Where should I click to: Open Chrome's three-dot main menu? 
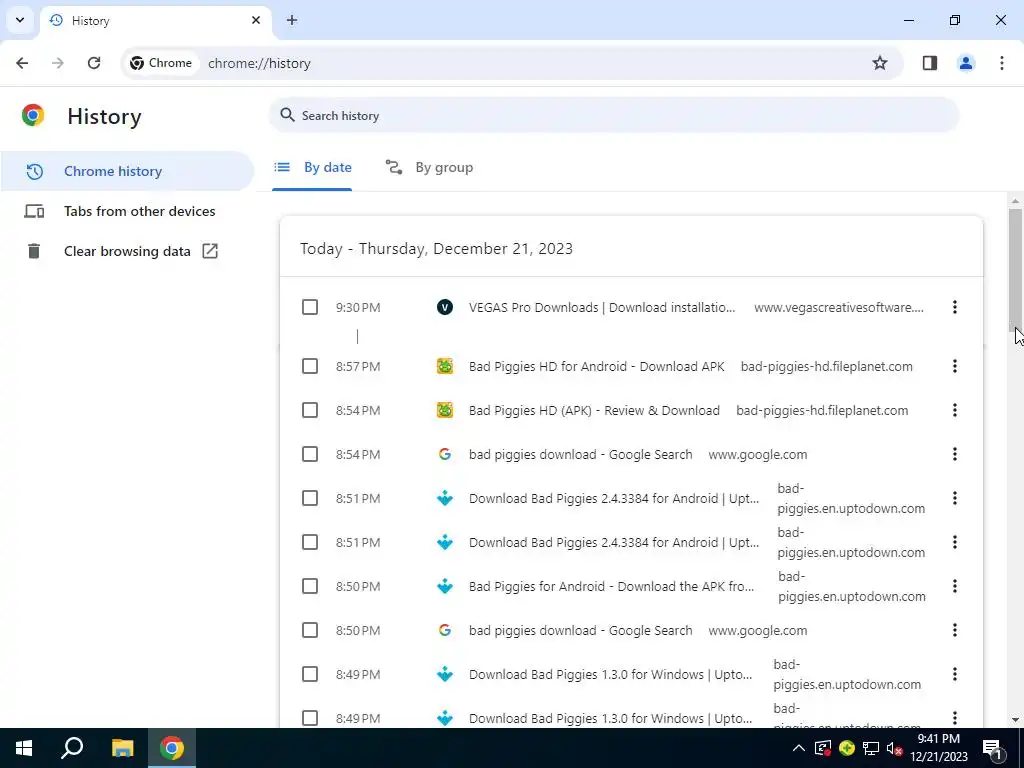[1002, 63]
